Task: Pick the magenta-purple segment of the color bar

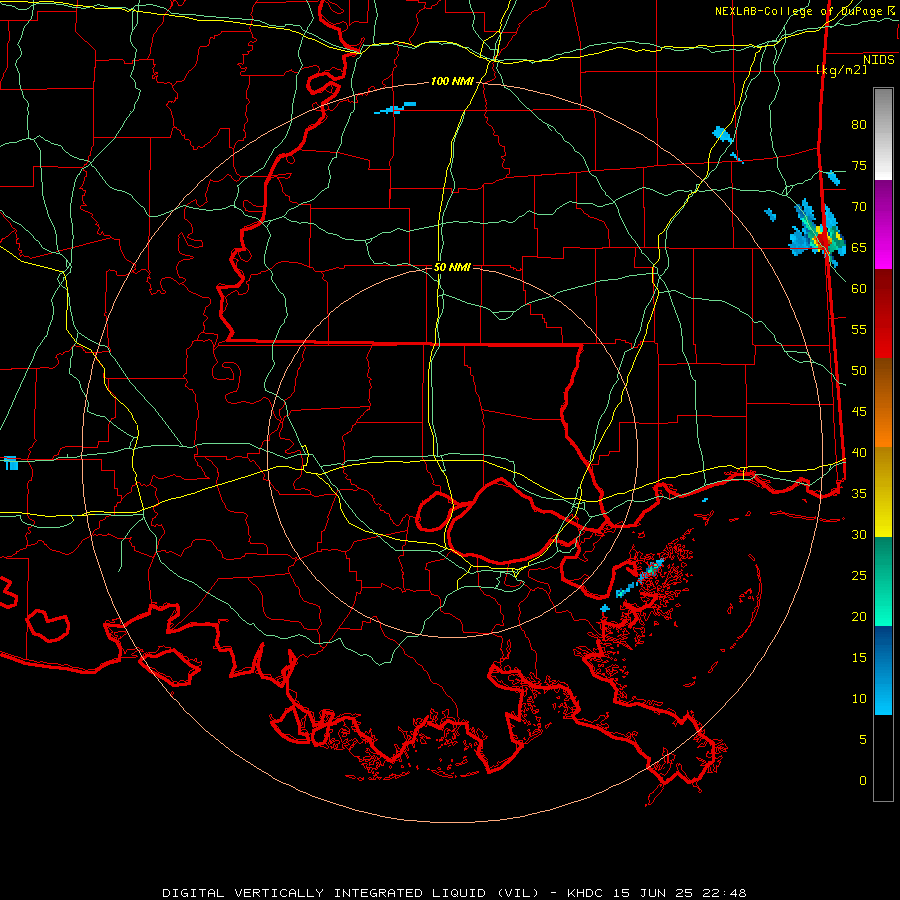Action: tap(883, 224)
